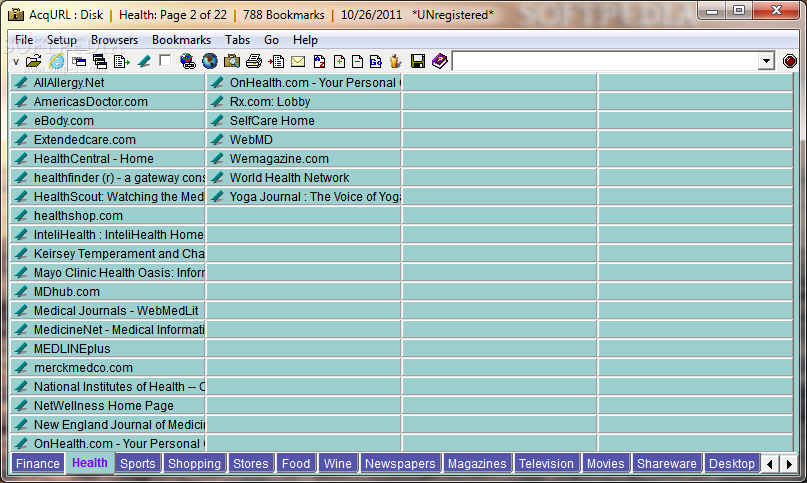807x483 pixels.
Task: Open the AllAllergy.Net bookmark
Action: tap(107, 82)
